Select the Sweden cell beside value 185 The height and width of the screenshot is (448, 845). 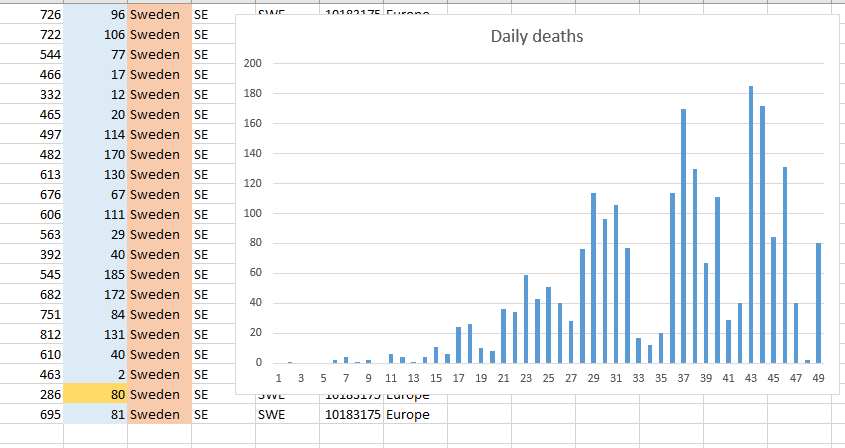point(158,274)
